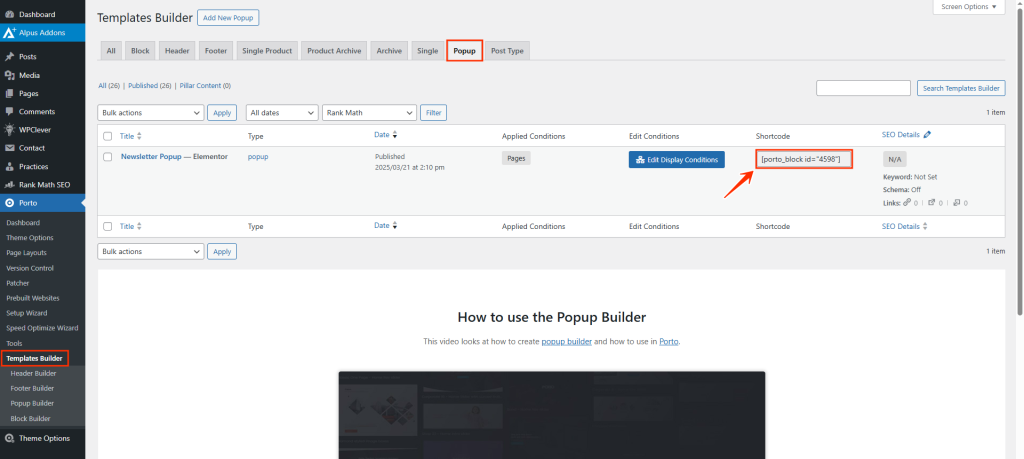Open Media library icon in sidebar
The width and height of the screenshot is (1024, 459).
coord(9,75)
